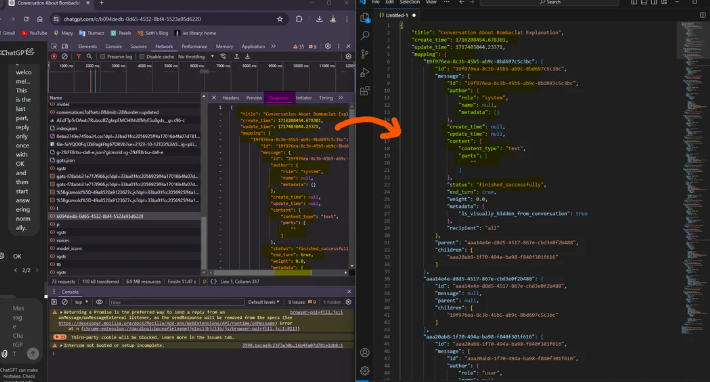Open the File menu in VS Code
This screenshot has width=710, height=382.
pyautogui.click(x=376, y=2)
